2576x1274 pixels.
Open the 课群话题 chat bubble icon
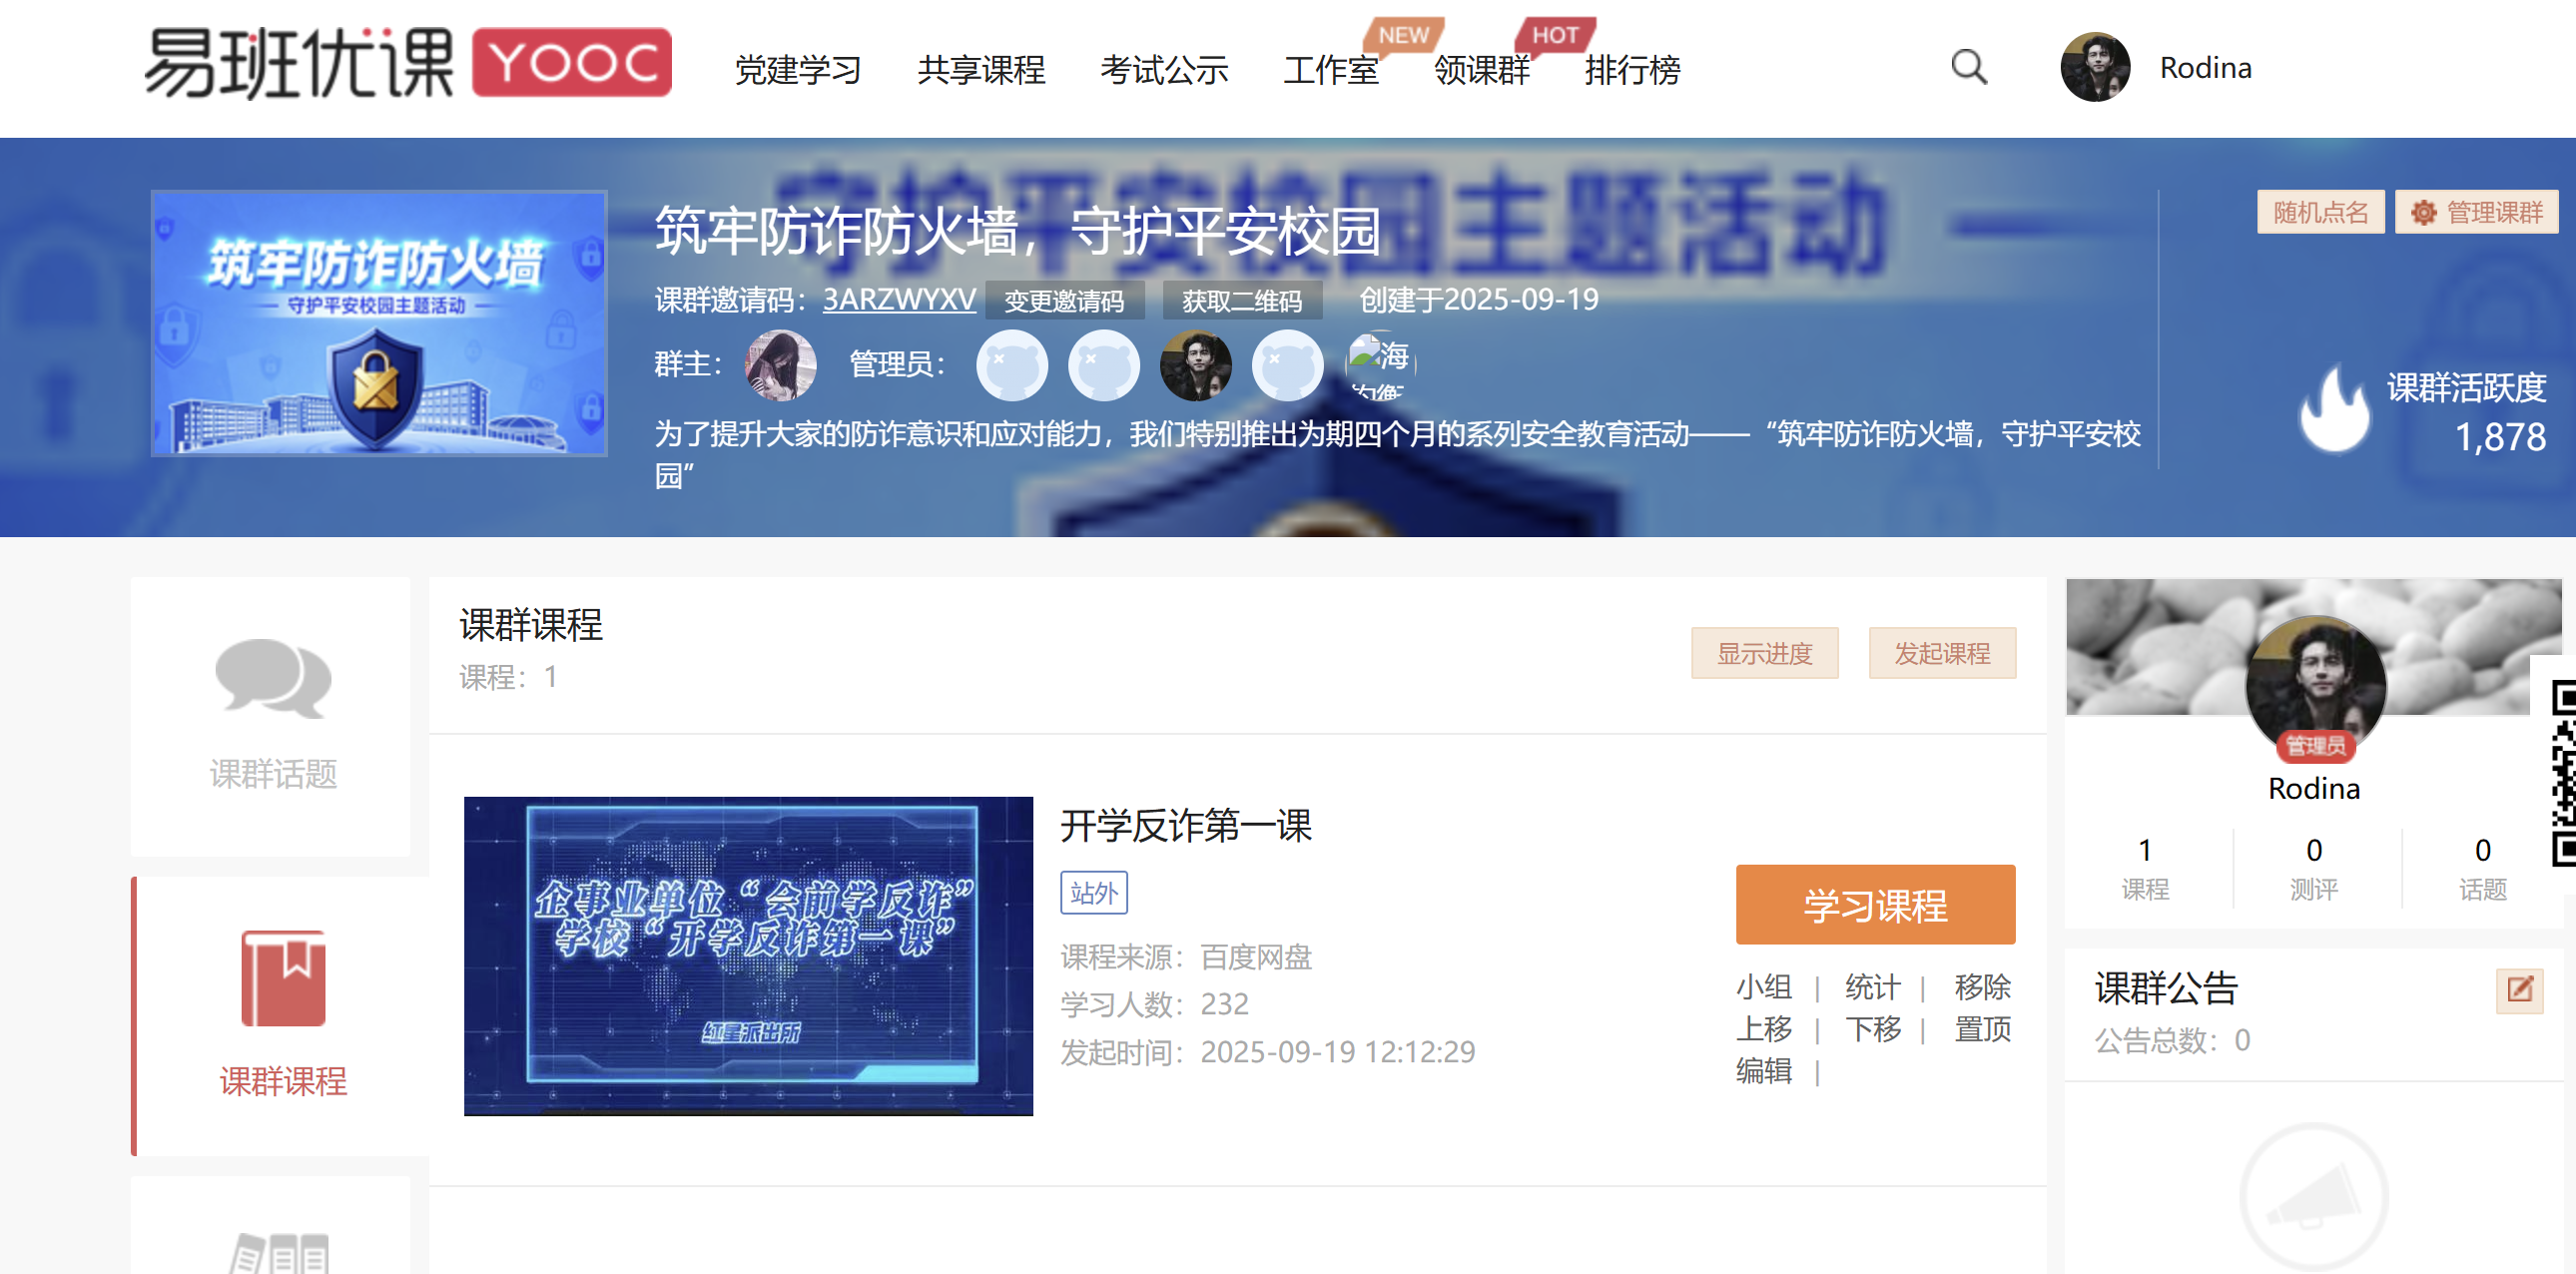(272, 678)
